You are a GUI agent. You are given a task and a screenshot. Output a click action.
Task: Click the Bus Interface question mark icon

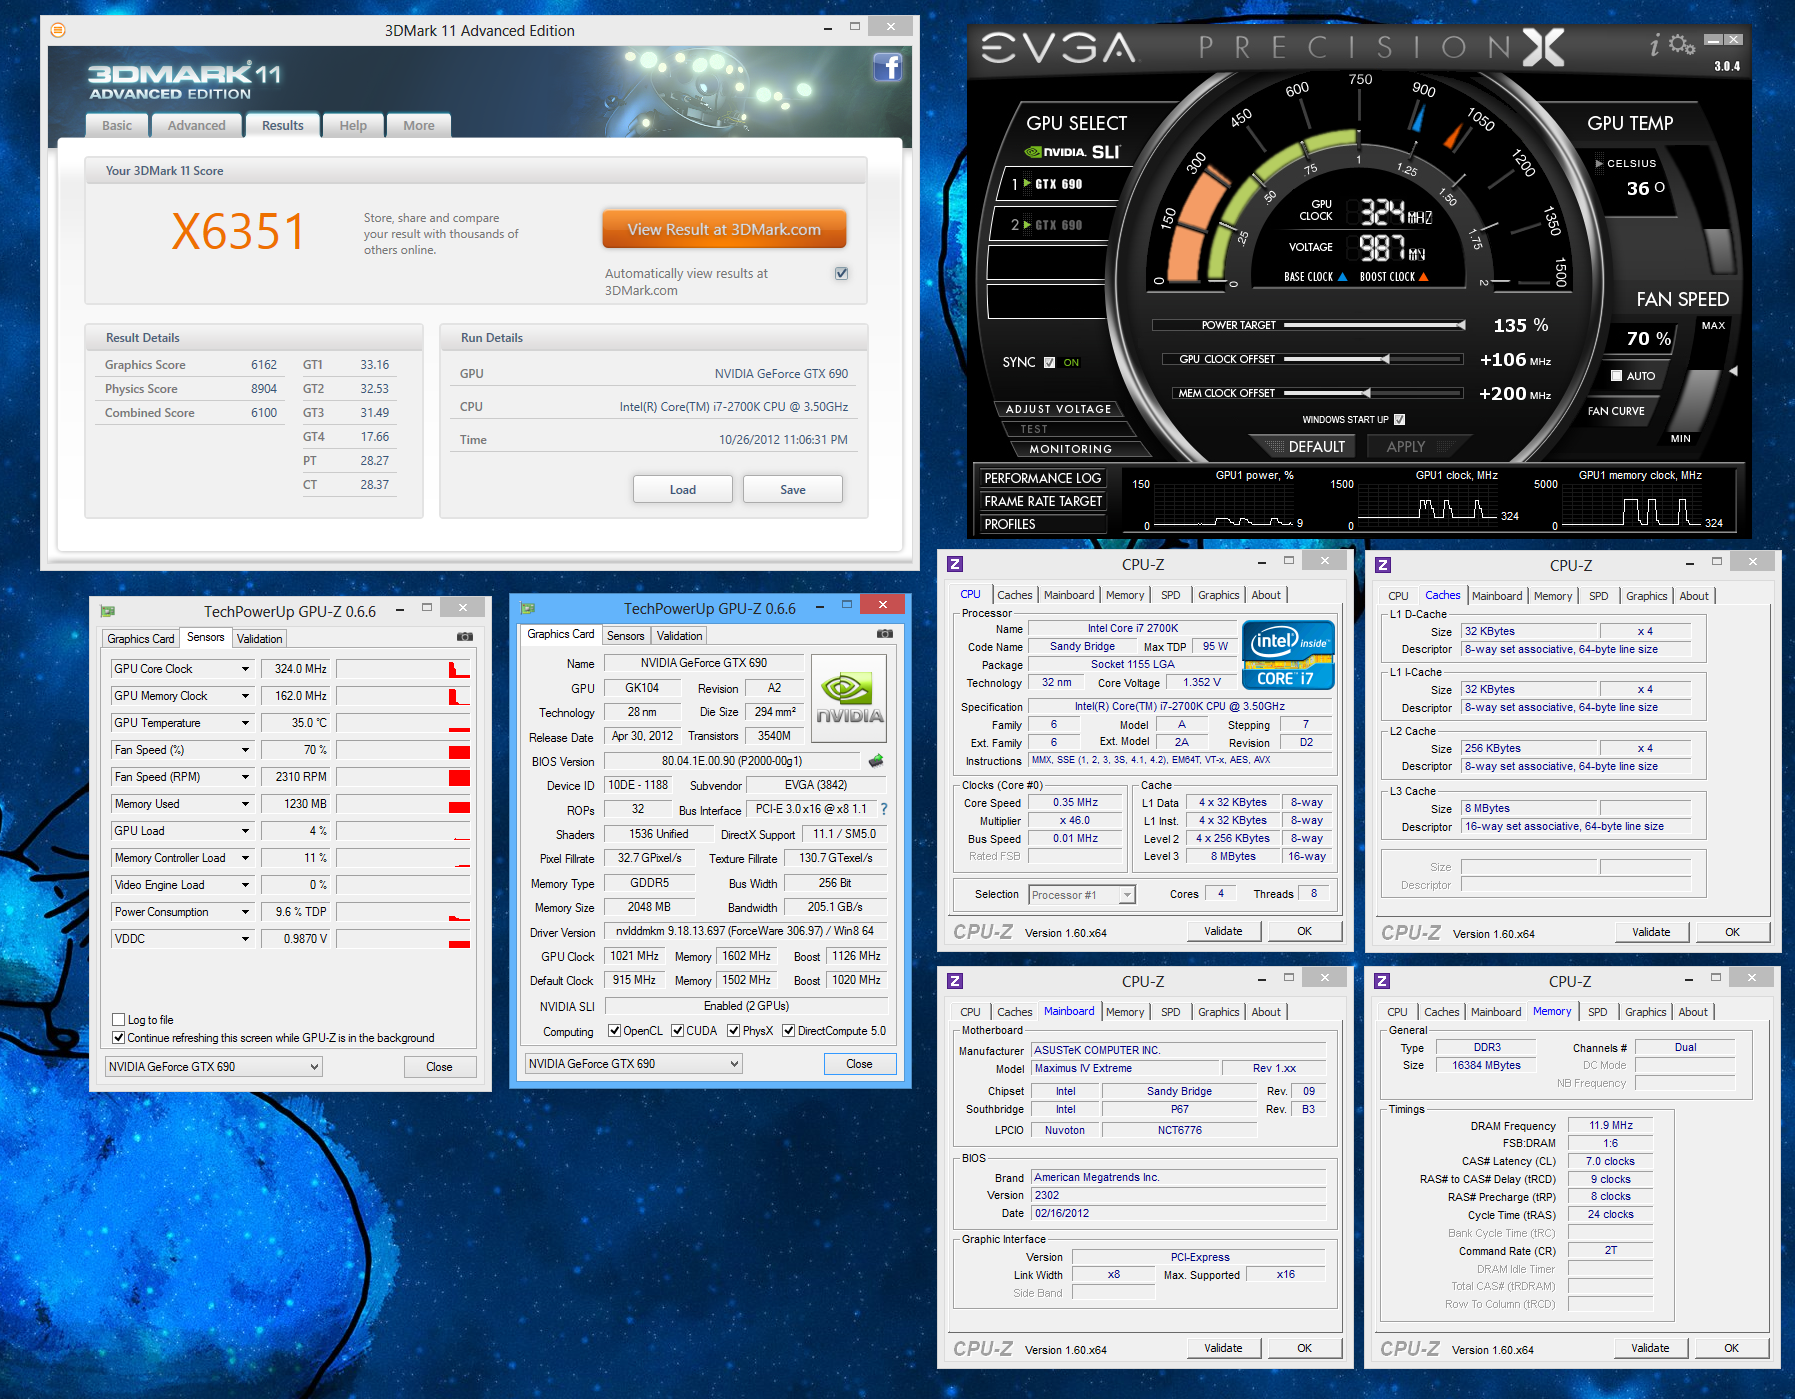click(884, 809)
